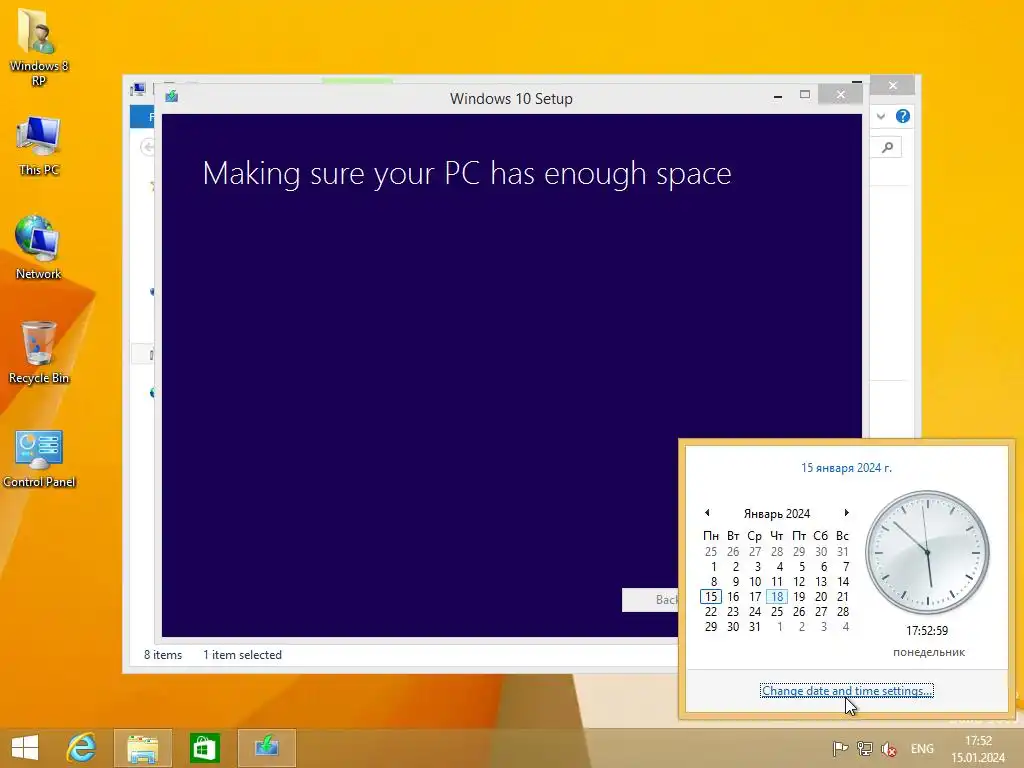Screen dimensions: 1024x768
Task: Launch Internet Explorer from taskbar
Action: 82,748
